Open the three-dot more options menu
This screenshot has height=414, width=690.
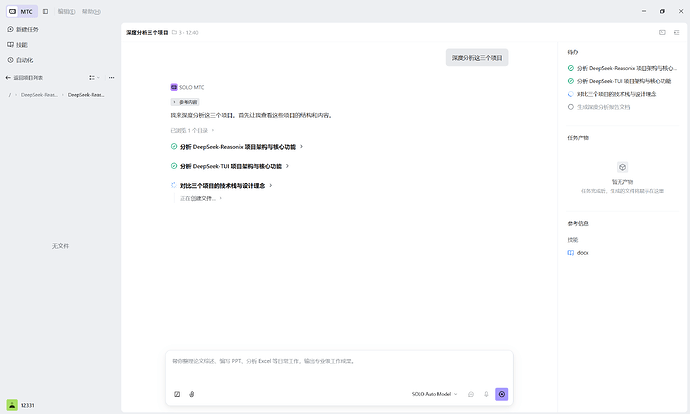pos(111,77)
